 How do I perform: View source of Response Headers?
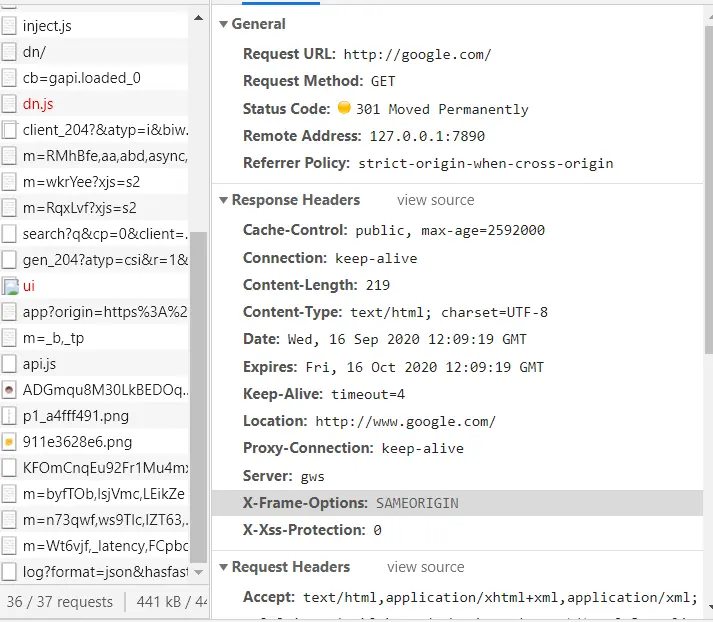(x=436, y=200)
